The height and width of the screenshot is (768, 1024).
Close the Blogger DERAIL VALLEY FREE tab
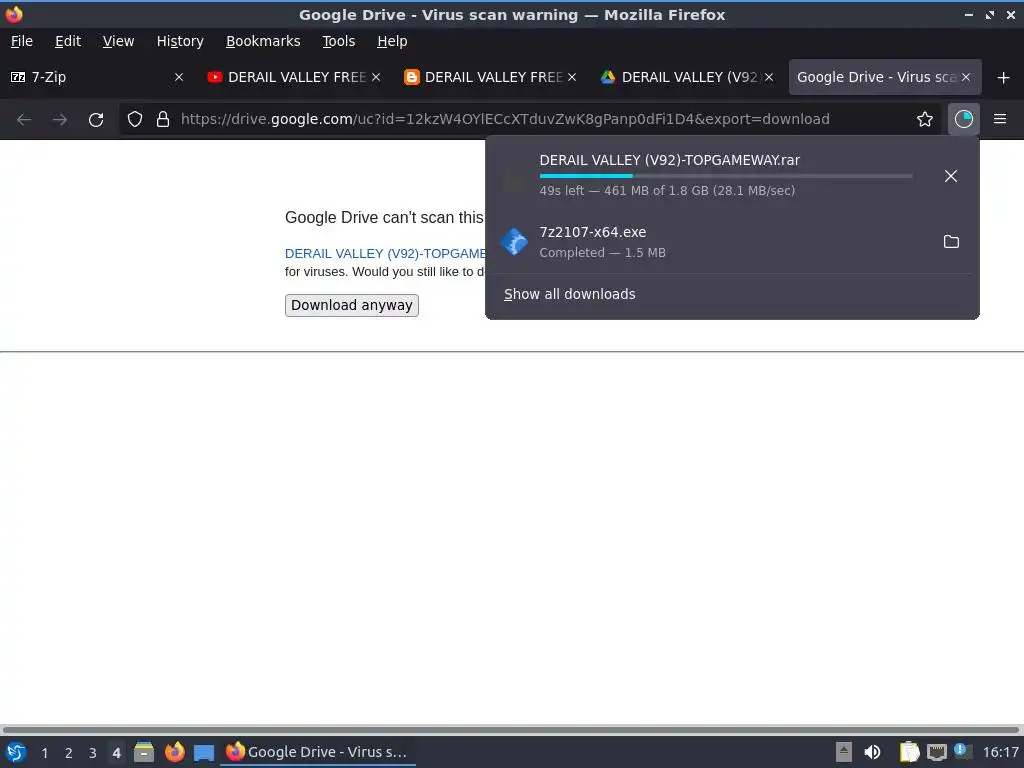click(x=572, y=77)
